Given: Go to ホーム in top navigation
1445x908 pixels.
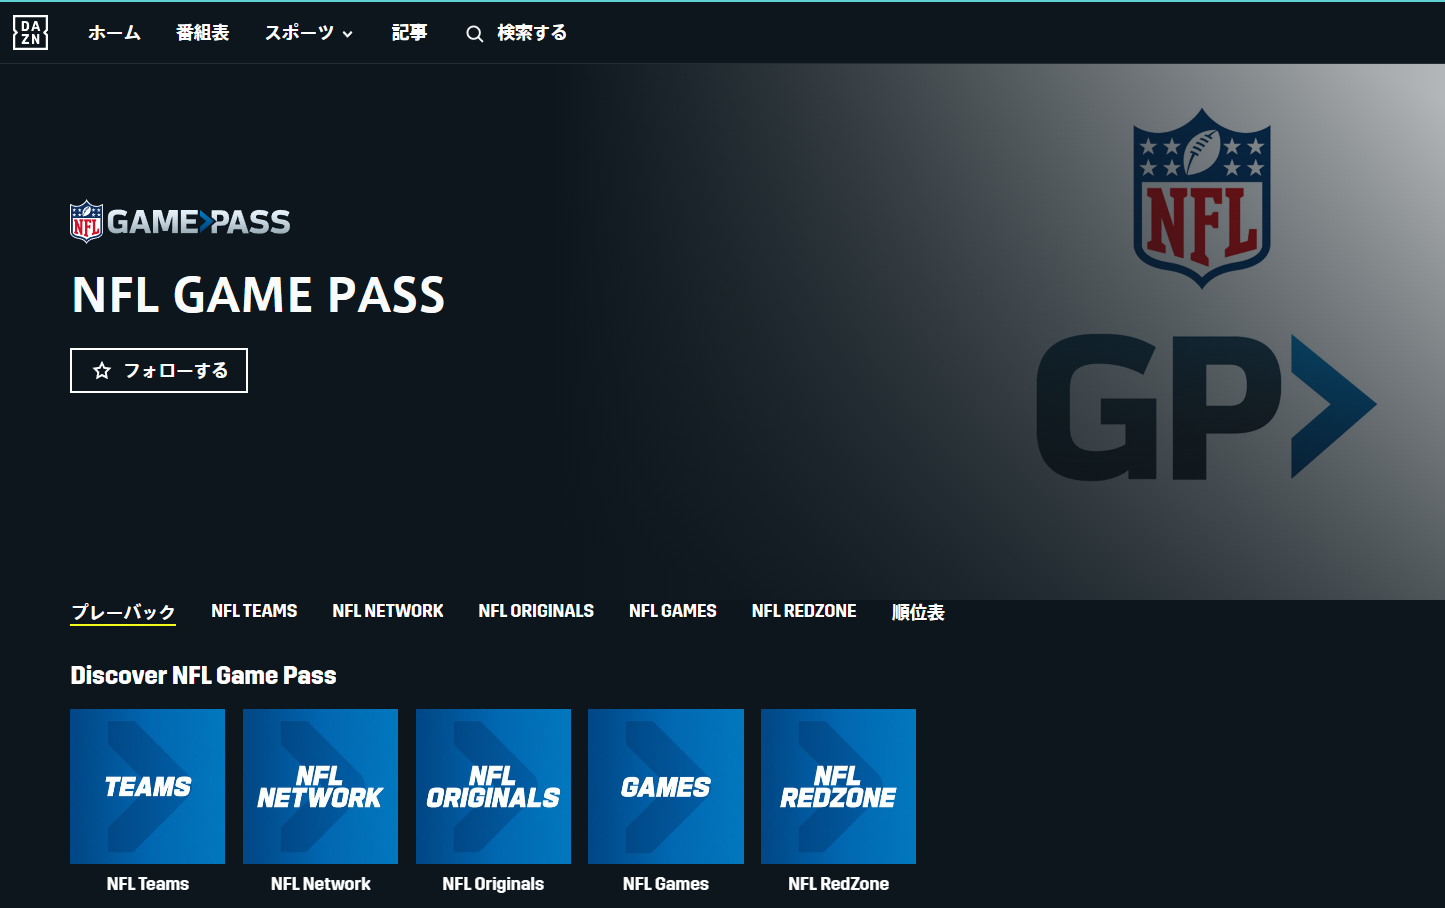Looking at the screenshot, I should (x=114, y=32).
